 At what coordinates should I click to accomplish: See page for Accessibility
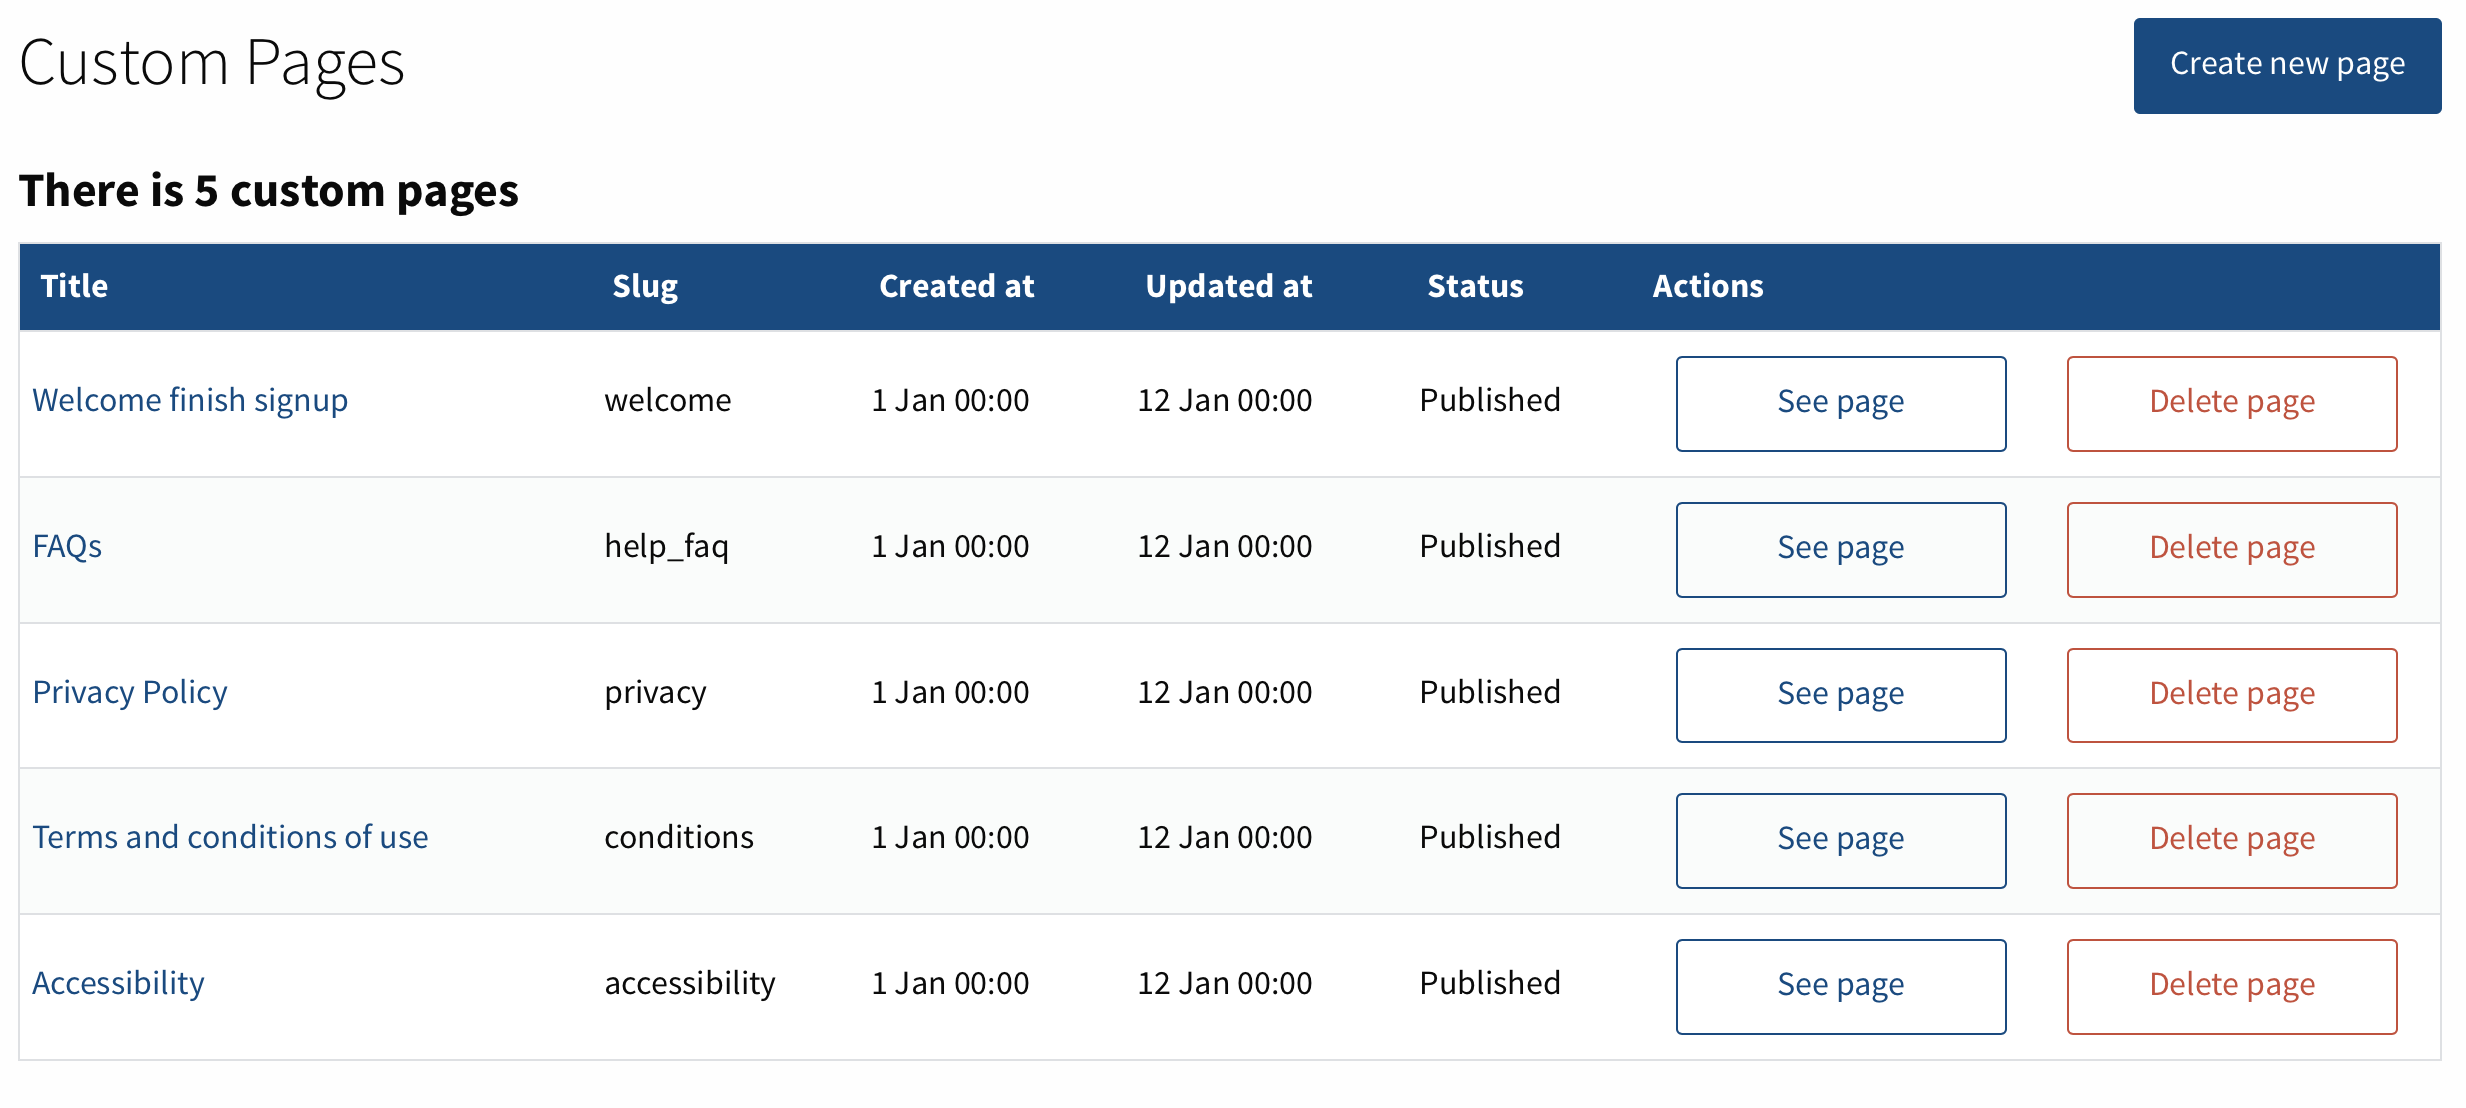pos(1840,985)
